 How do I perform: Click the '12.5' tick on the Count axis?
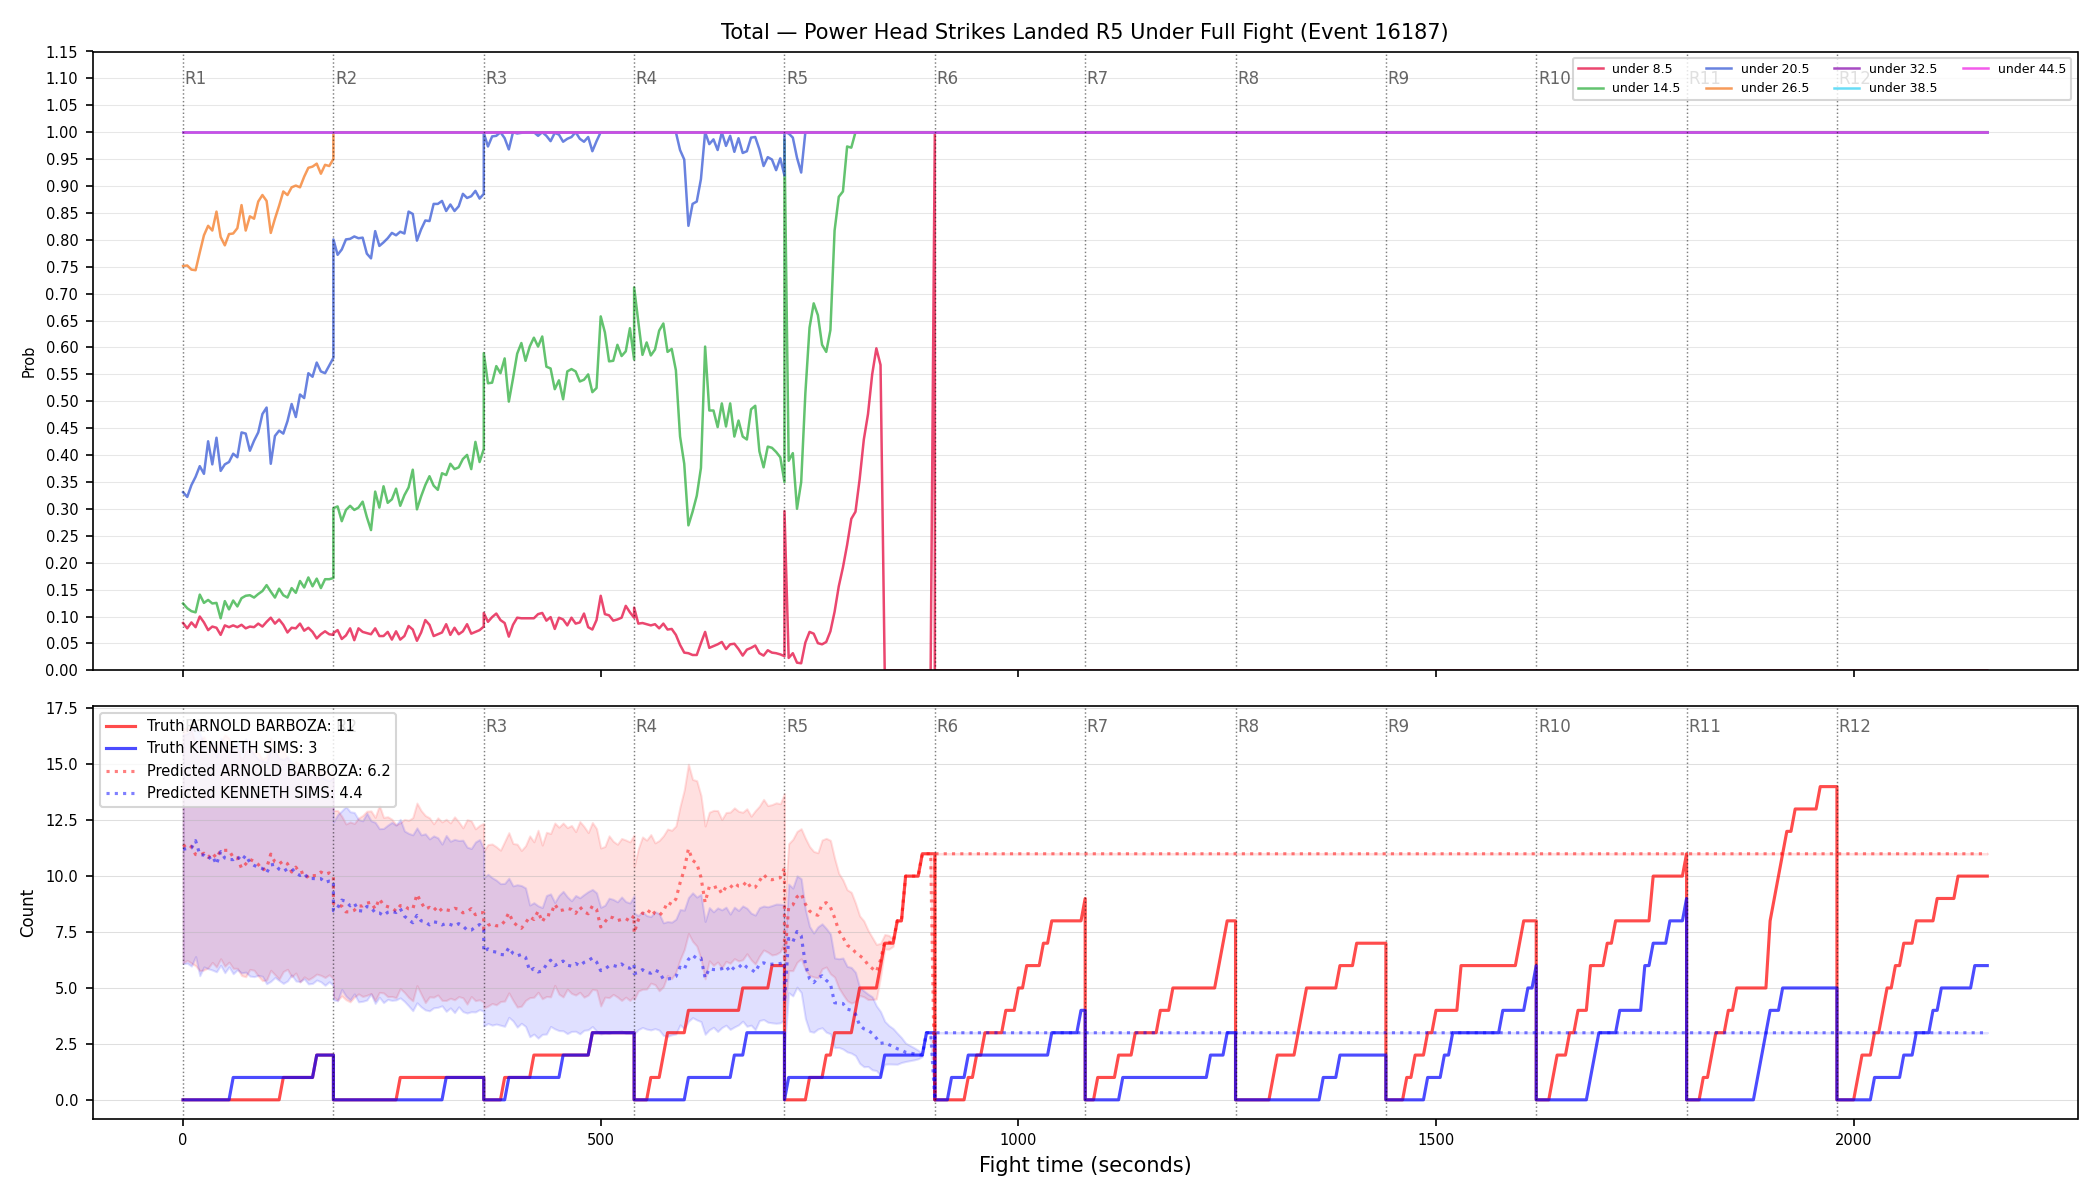click(x=62, y=820)
